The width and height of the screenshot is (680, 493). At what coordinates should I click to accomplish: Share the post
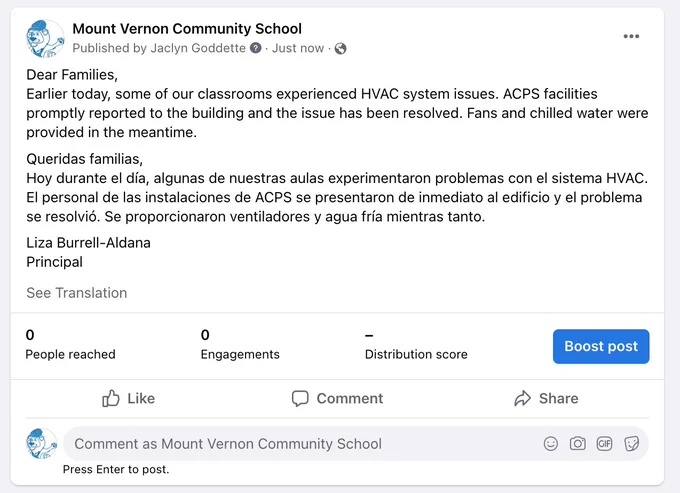click(x=546, y=398)
